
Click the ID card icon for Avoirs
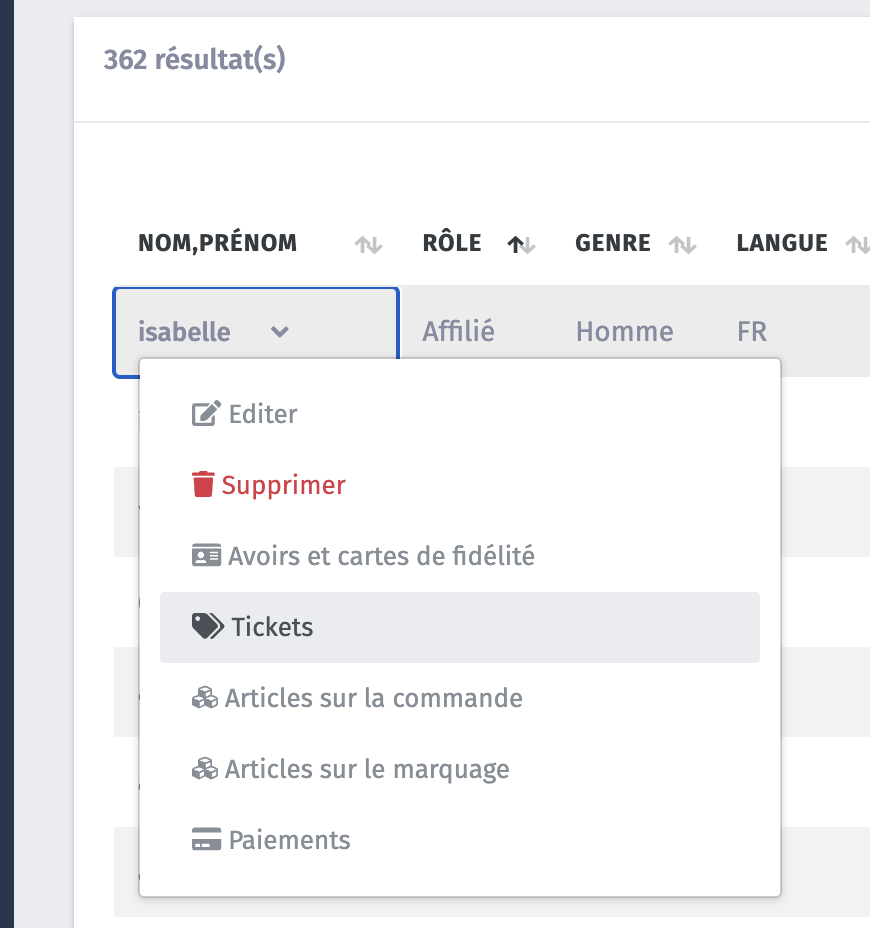click(x=205, y=556)
